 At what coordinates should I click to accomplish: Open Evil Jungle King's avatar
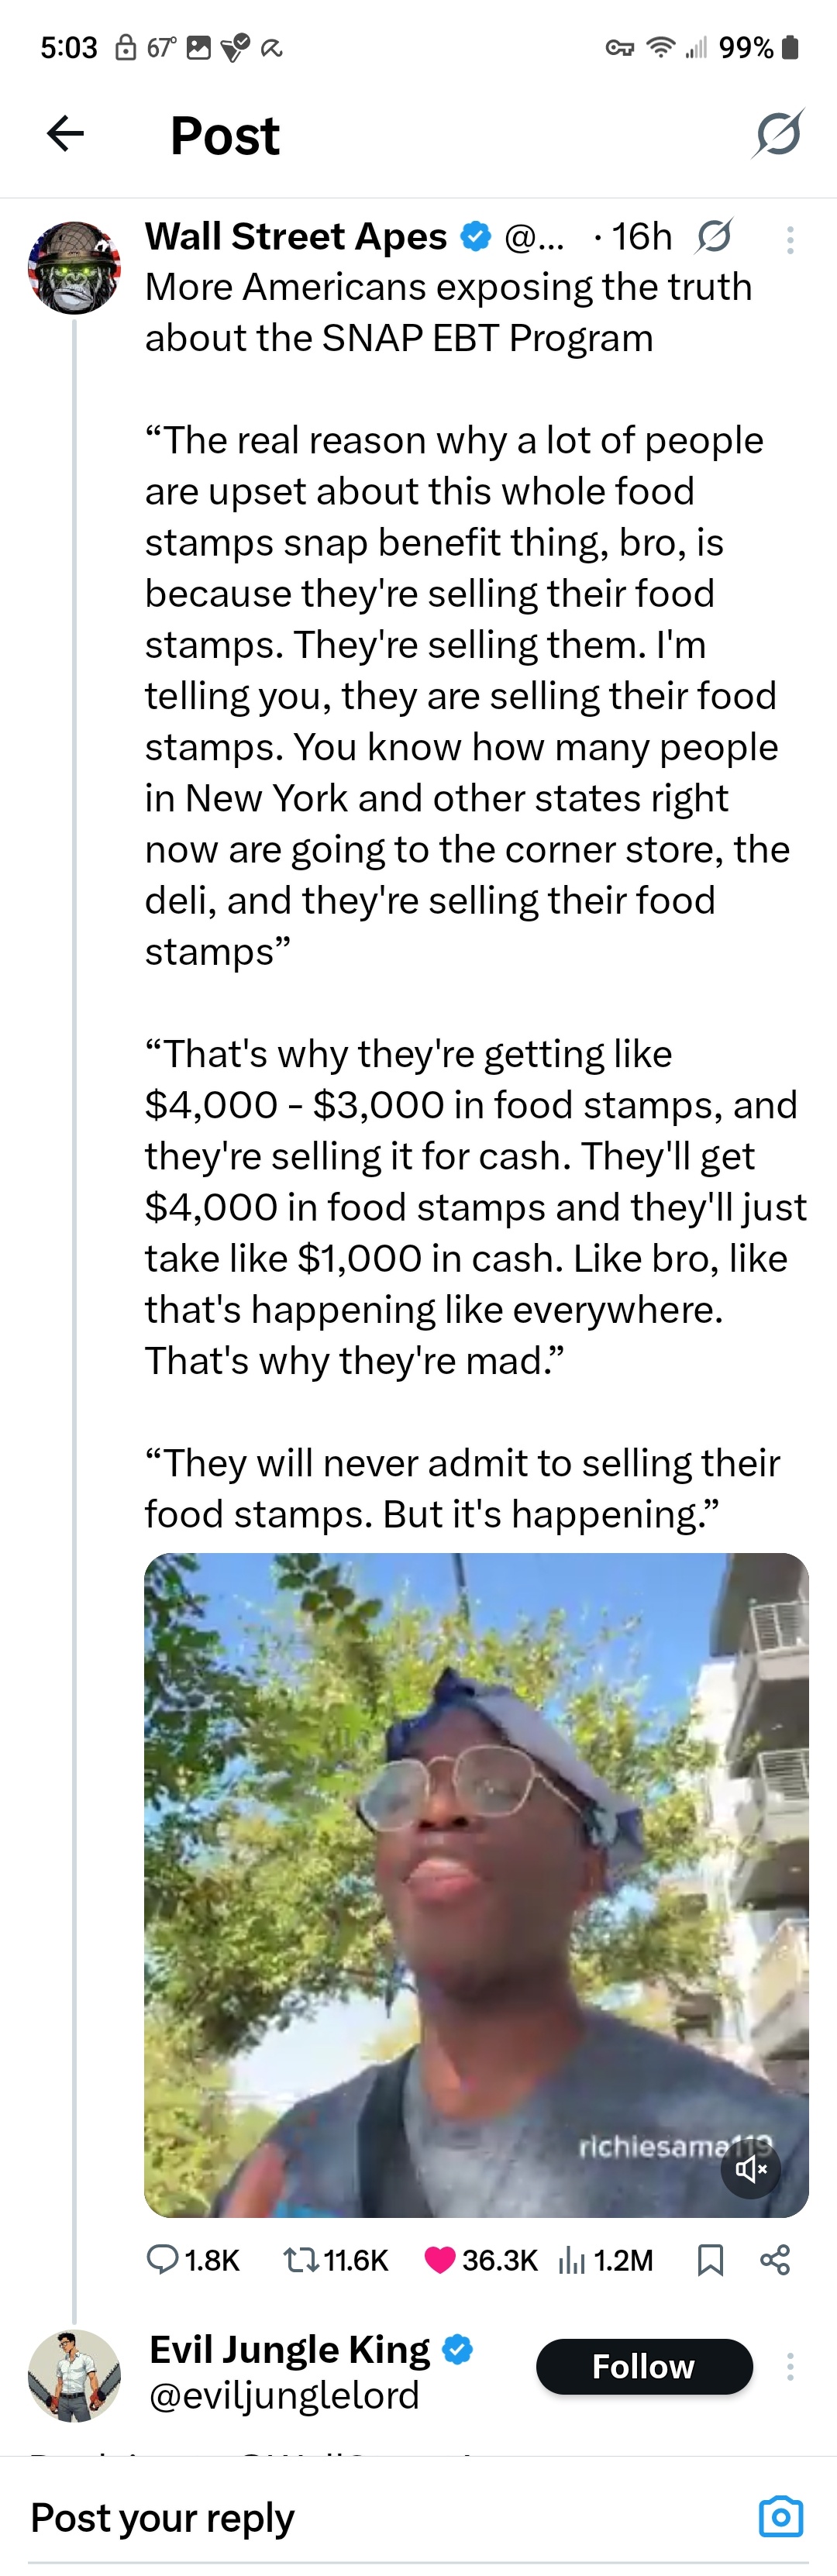(x=74, y=2375)
